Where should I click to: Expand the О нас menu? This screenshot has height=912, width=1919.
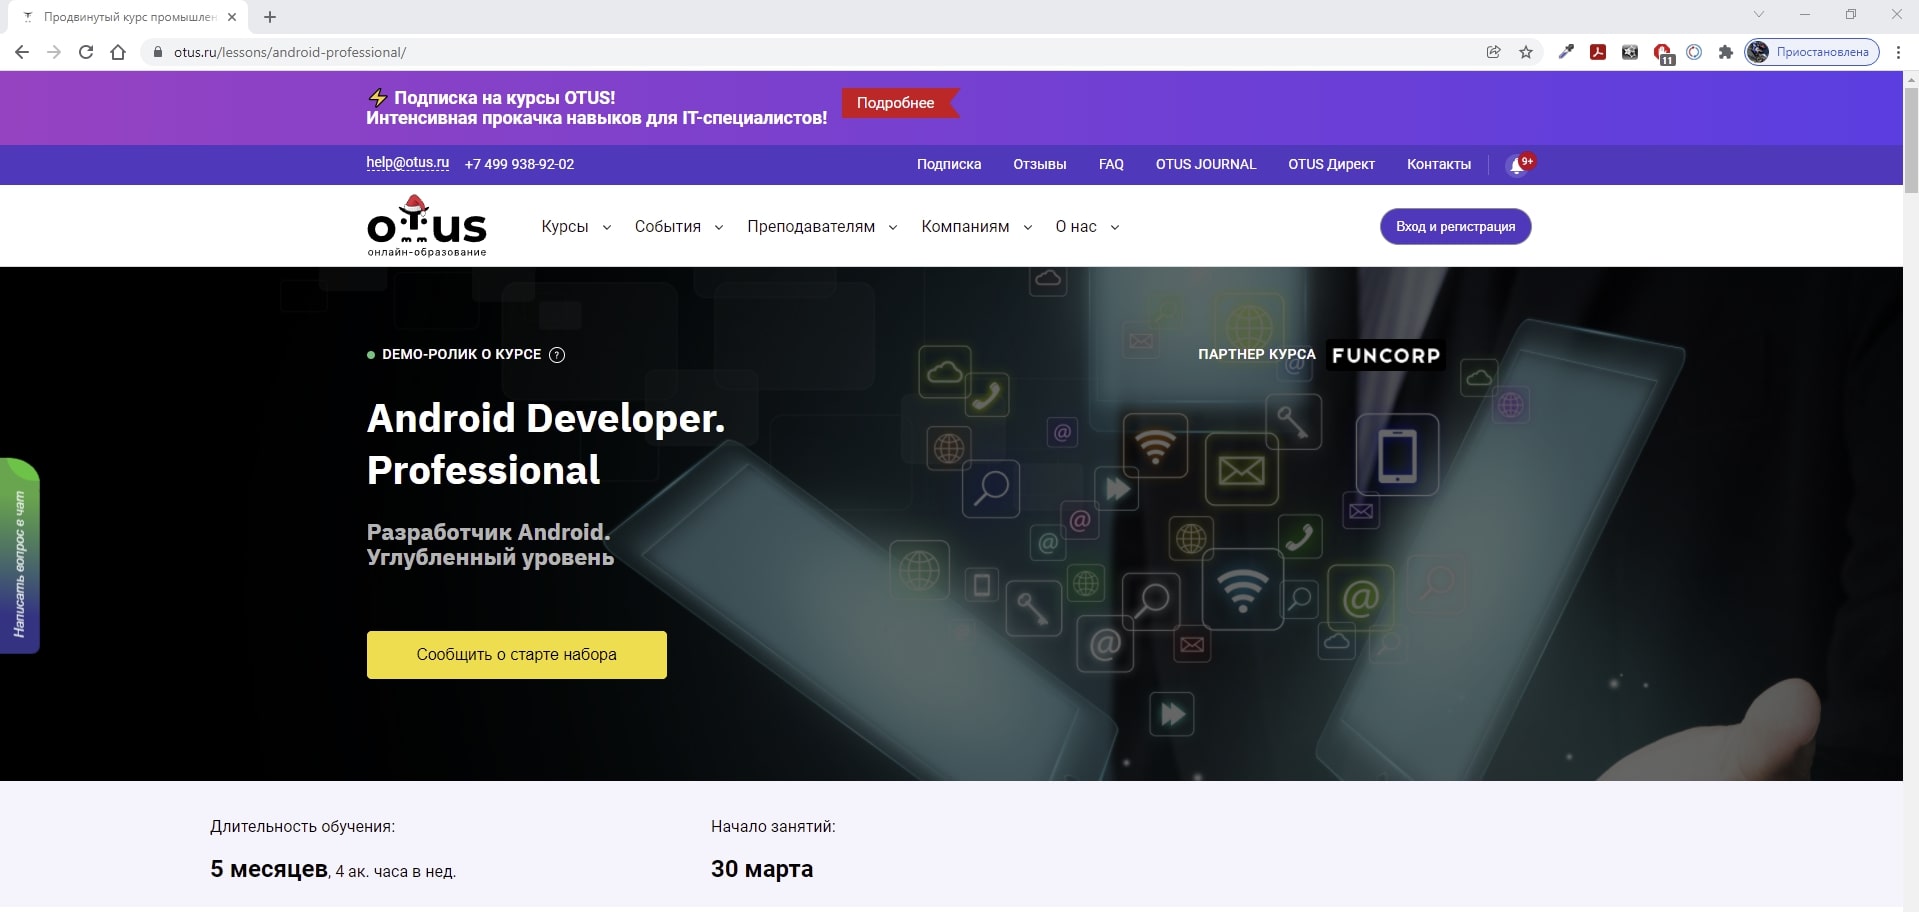pyautogui.click(x=1087, y=227)
